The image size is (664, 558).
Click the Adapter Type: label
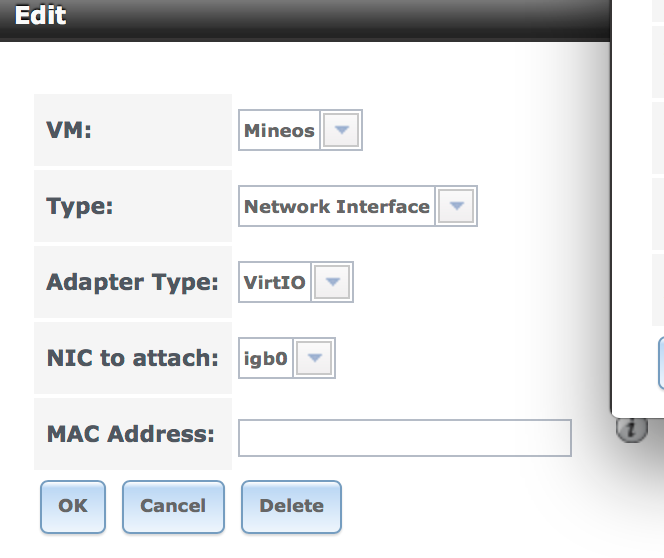pos(133,282)
